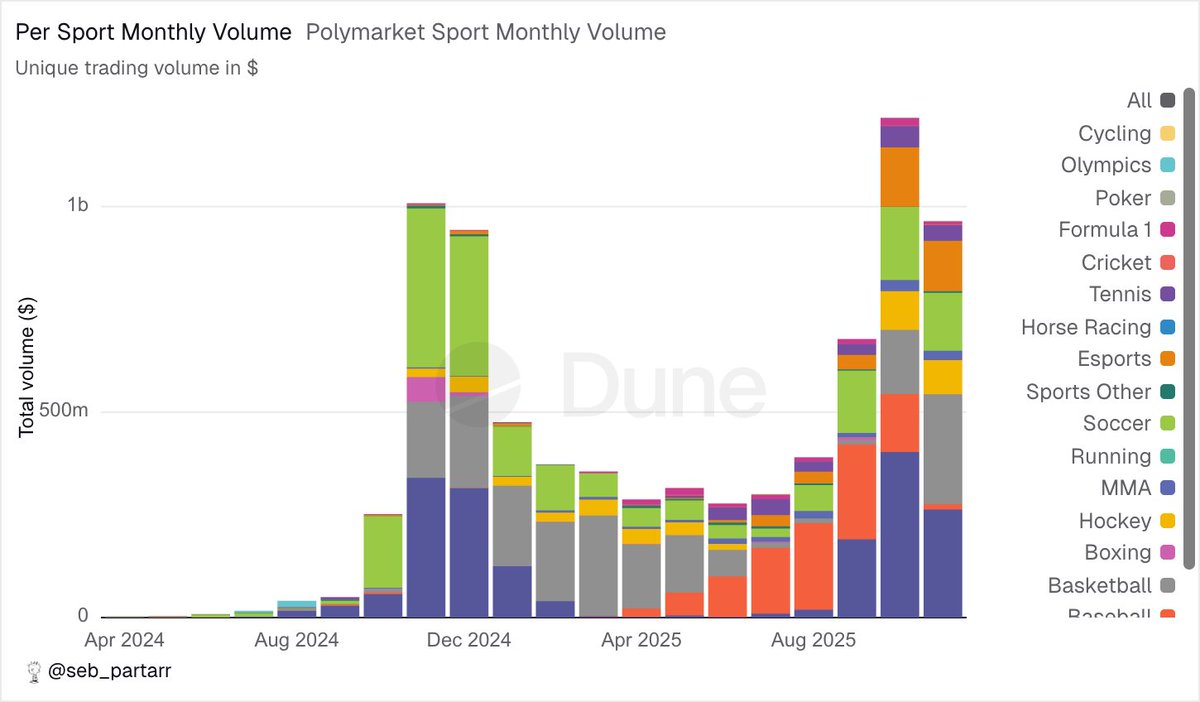Click Polymarket Sport Monthly Volume subtitle
Image resolution: width=1200 pixels, height=702 pixels.
[x=486, y=32]
